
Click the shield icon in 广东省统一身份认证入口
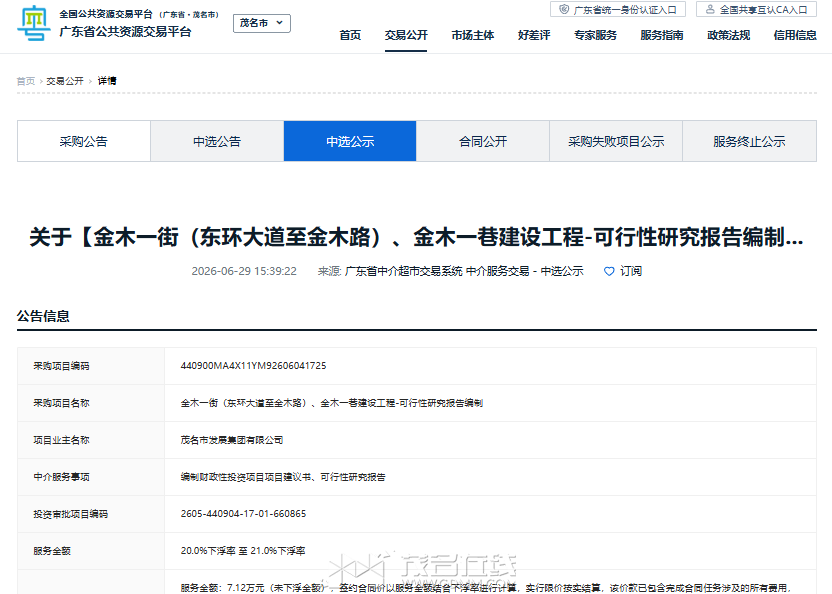pos(564,10)
